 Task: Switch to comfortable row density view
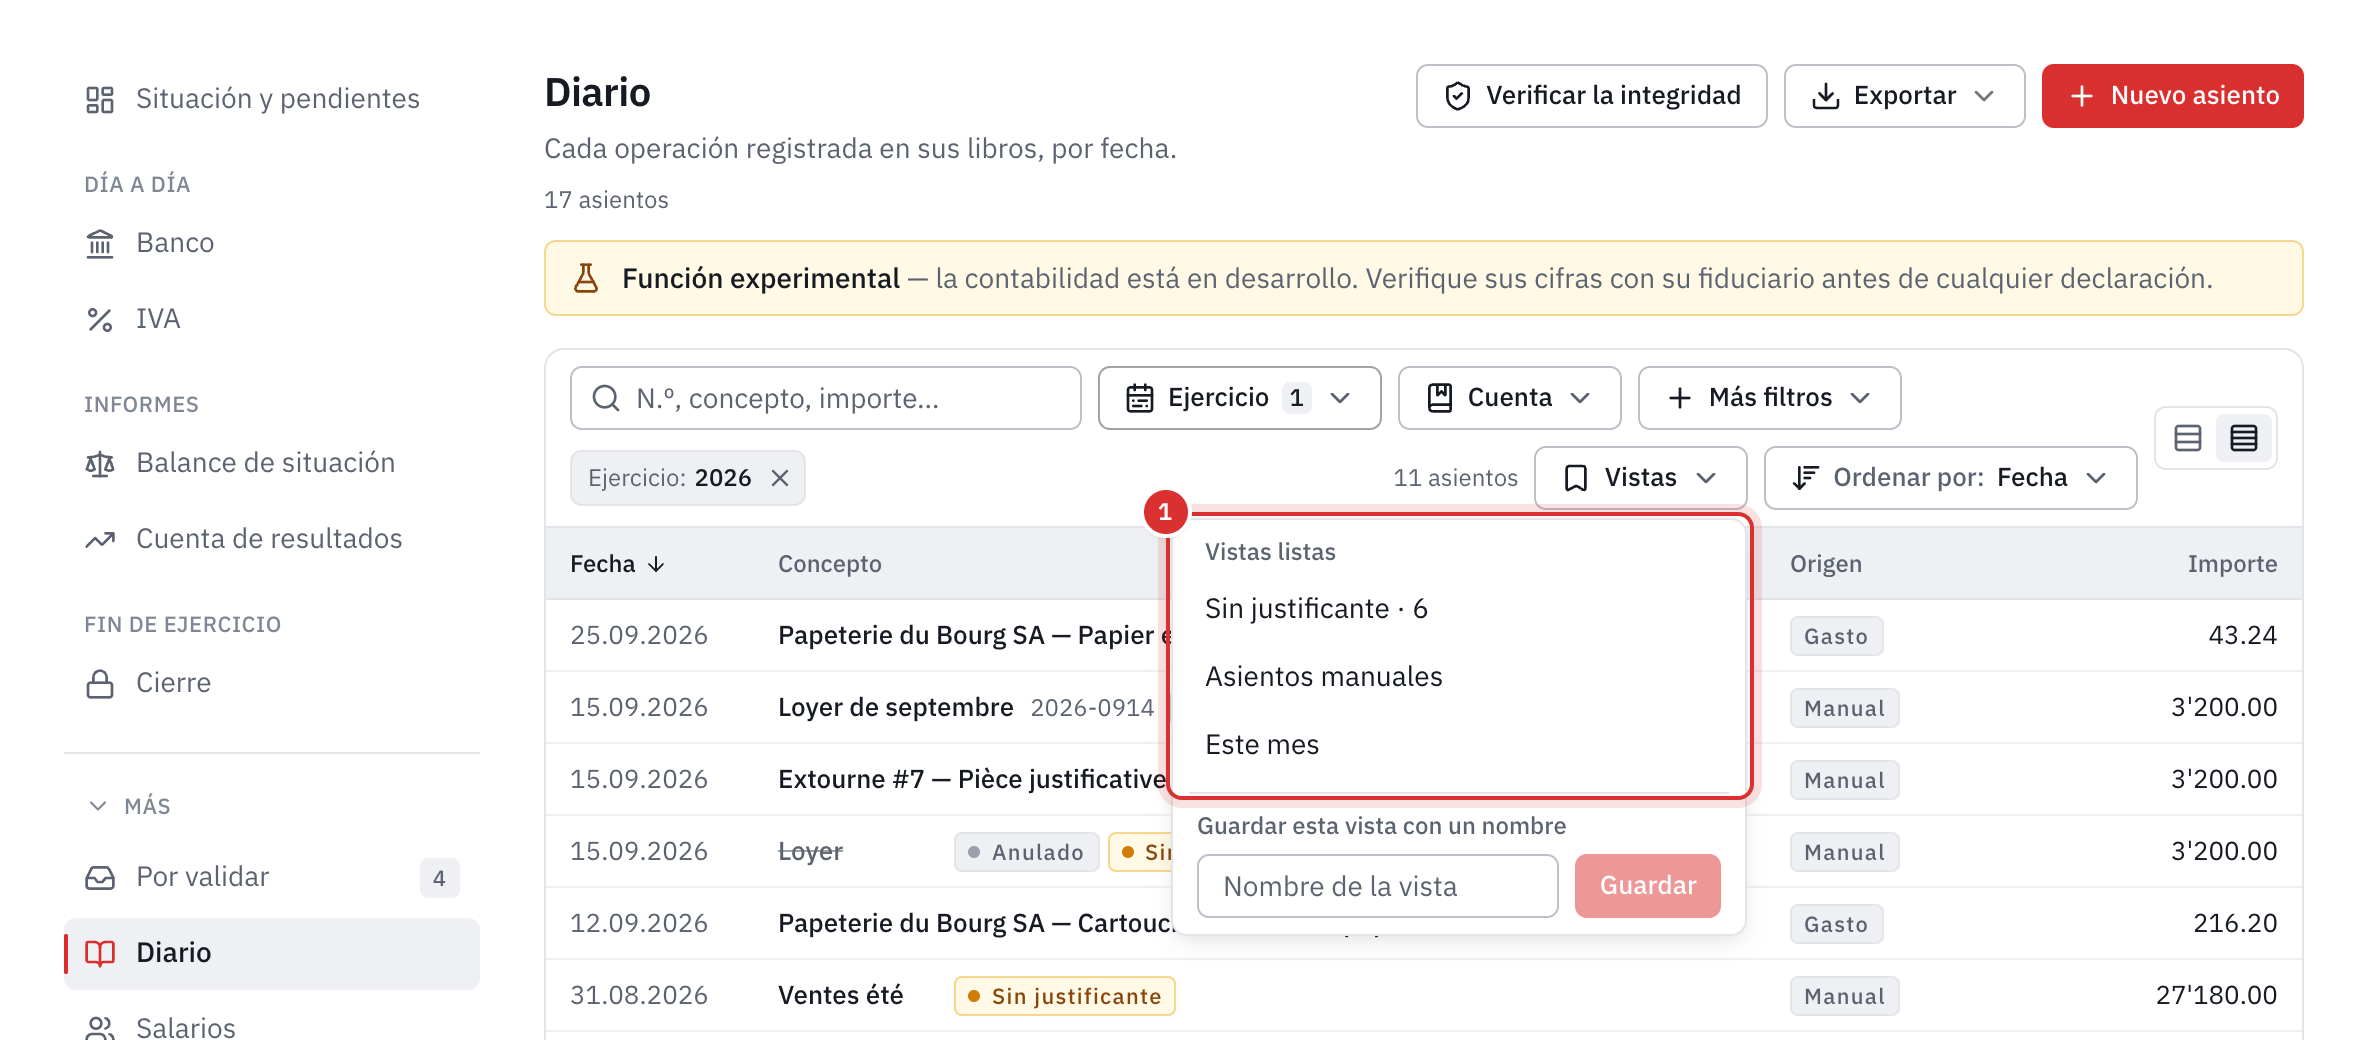point(2187,438)
